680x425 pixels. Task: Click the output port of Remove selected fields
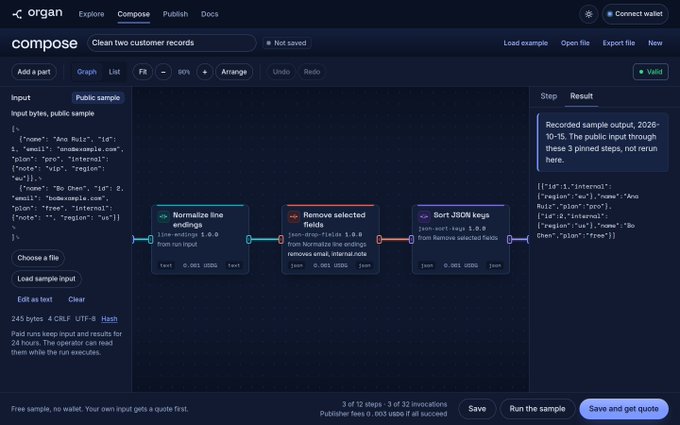[x=379, y=239]
